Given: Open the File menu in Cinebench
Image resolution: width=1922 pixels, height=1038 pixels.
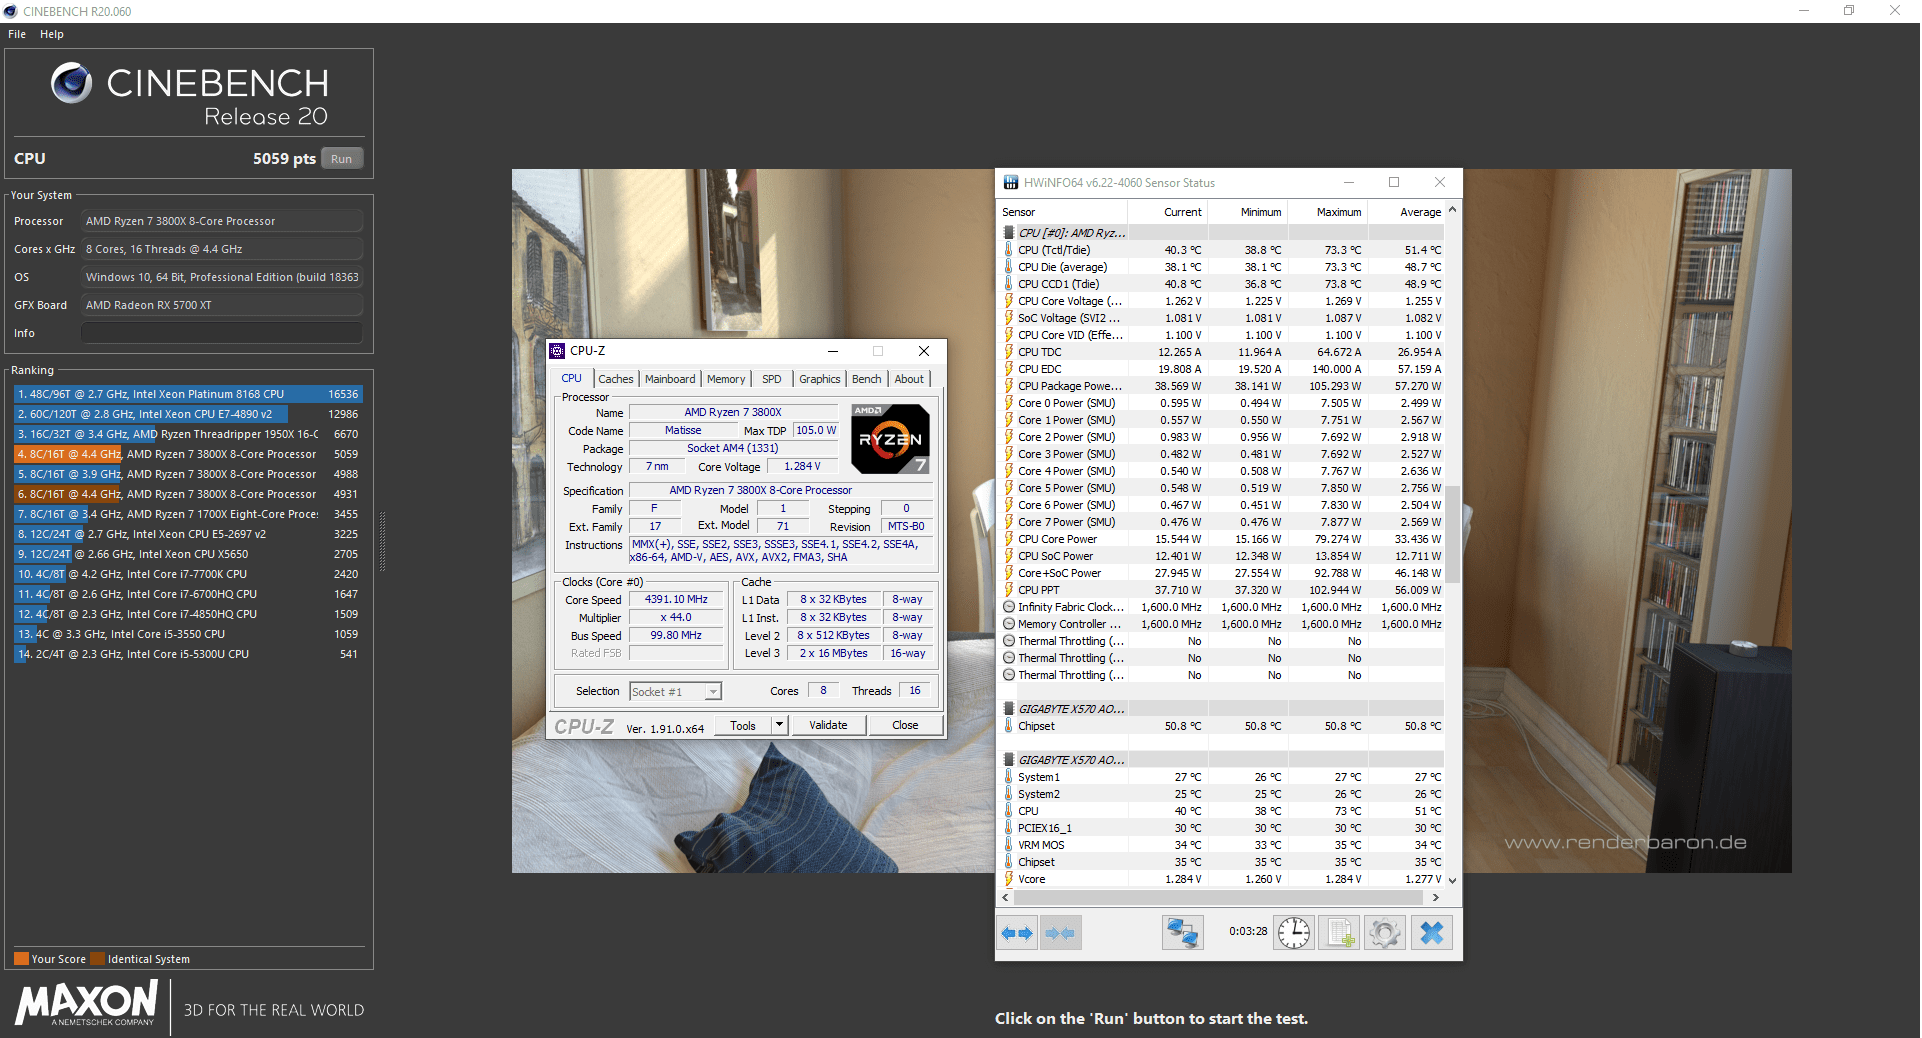Looking at the screenshot, I should point(17,34).
